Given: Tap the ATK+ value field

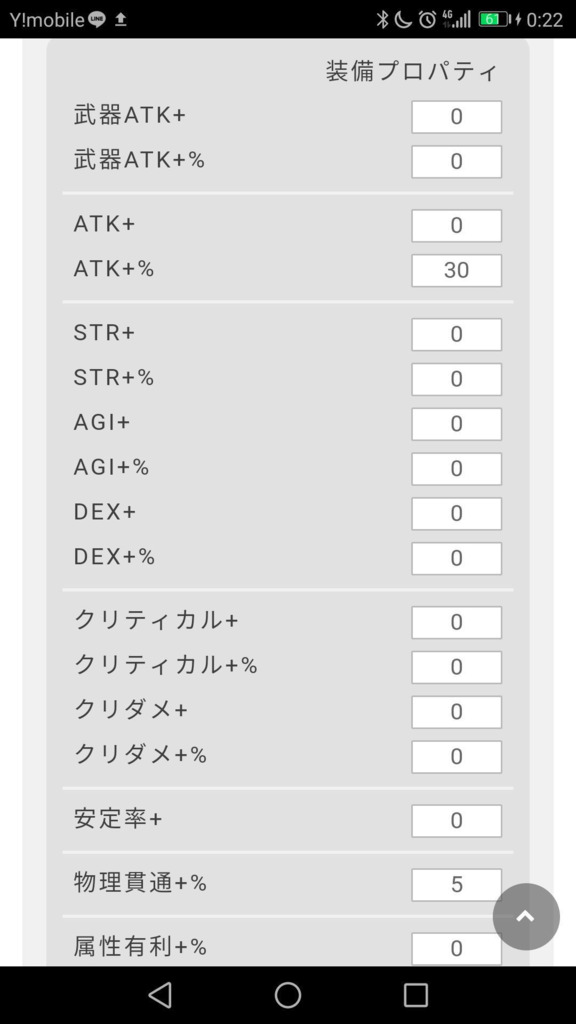Looking at the screenshot, I should click(x=456, y=226).
